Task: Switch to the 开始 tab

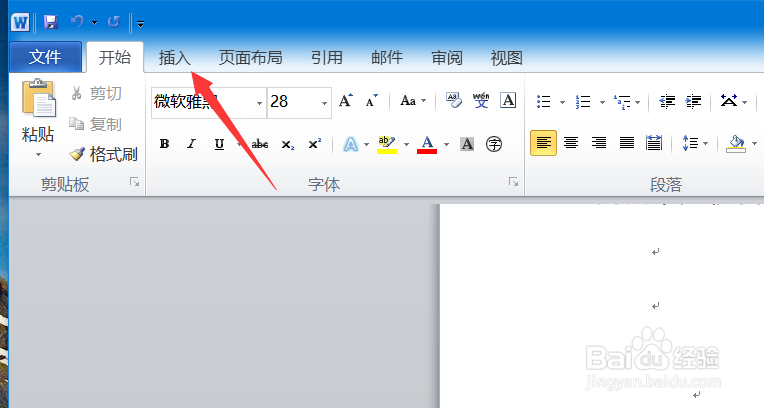Action: tap(115, 57)
